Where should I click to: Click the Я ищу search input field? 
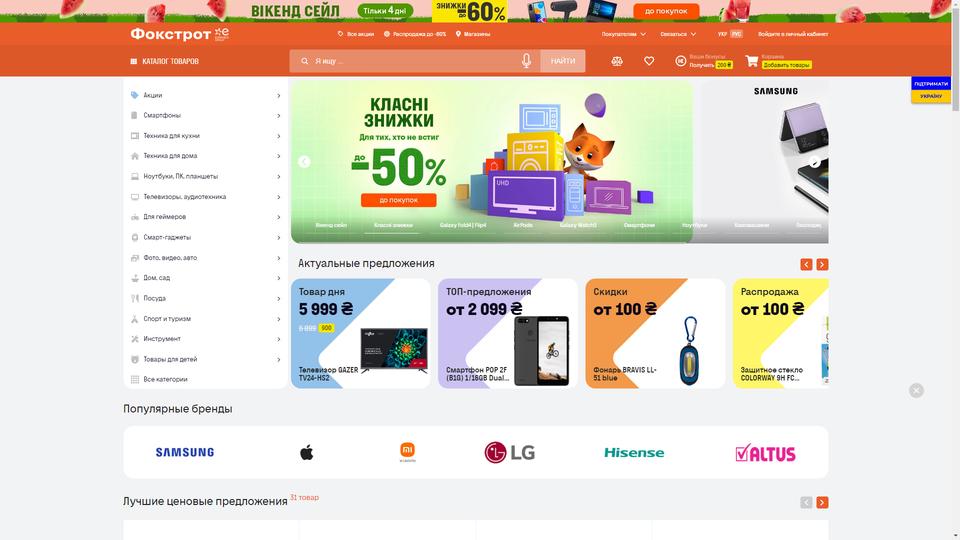[x=414, y=61]
